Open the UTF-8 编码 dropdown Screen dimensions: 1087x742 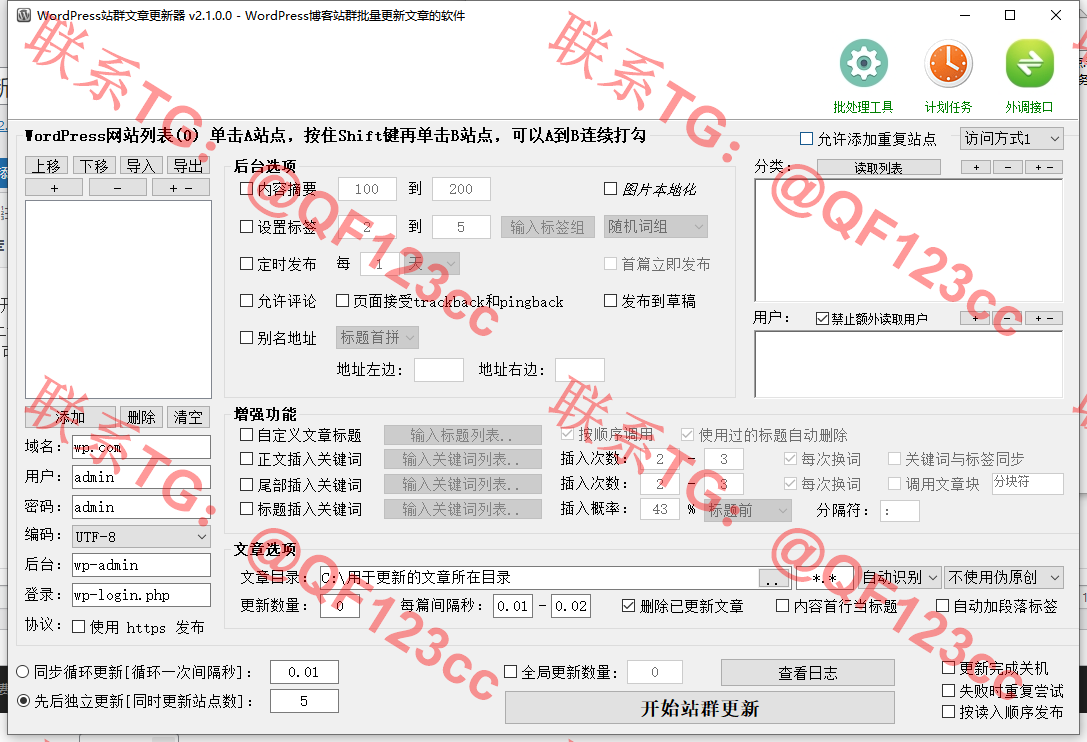[141, 537]
